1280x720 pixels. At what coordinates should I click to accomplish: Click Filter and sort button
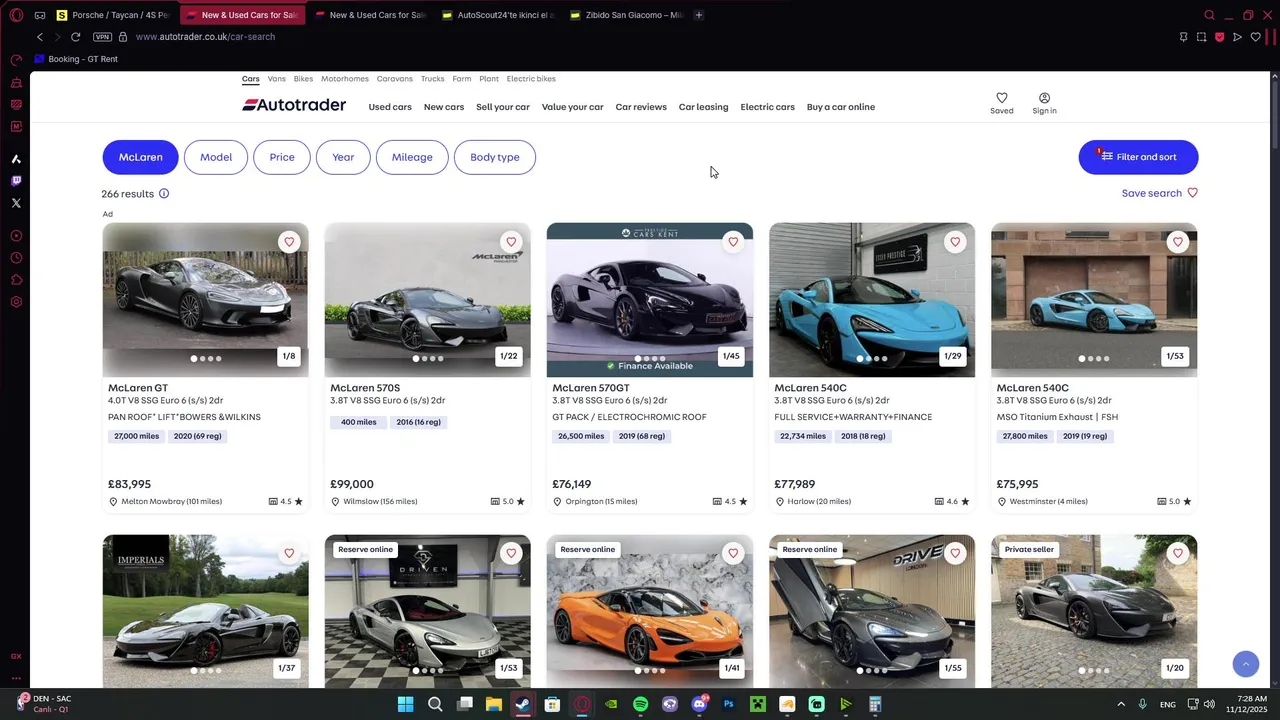click(1138, 157)
